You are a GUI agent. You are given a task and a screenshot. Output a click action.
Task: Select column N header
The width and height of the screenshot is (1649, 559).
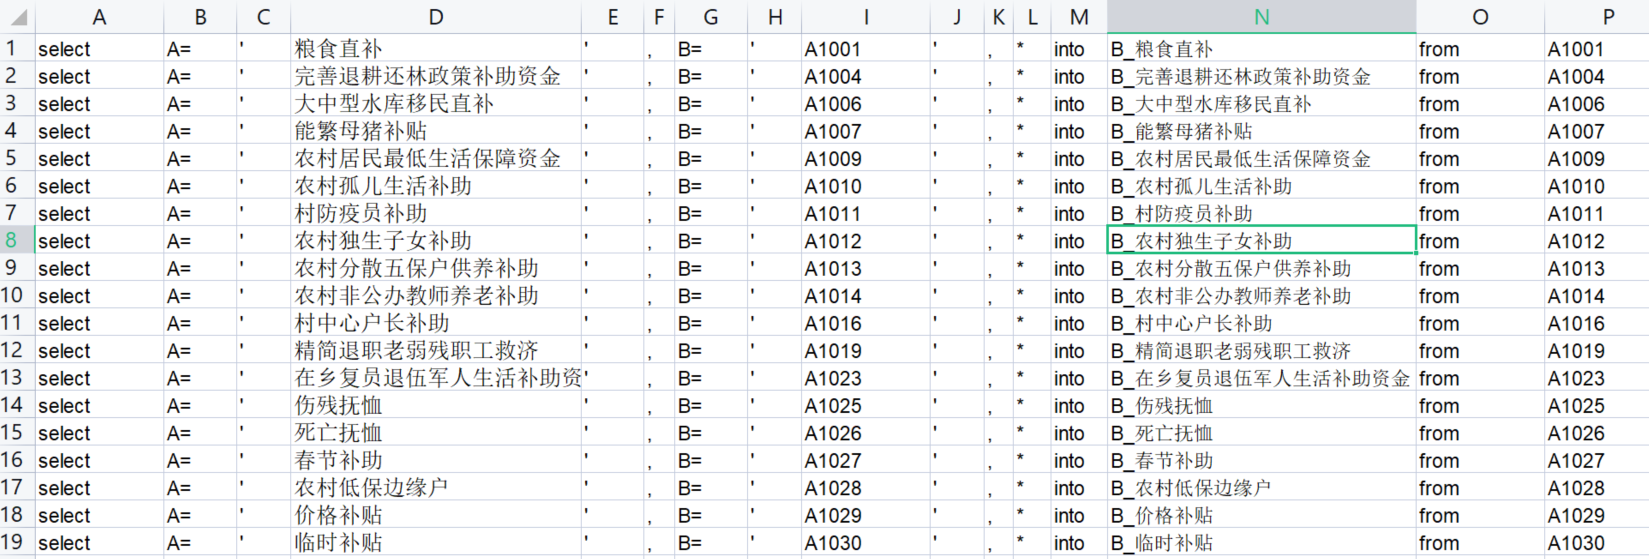(x=1262, y=17)
